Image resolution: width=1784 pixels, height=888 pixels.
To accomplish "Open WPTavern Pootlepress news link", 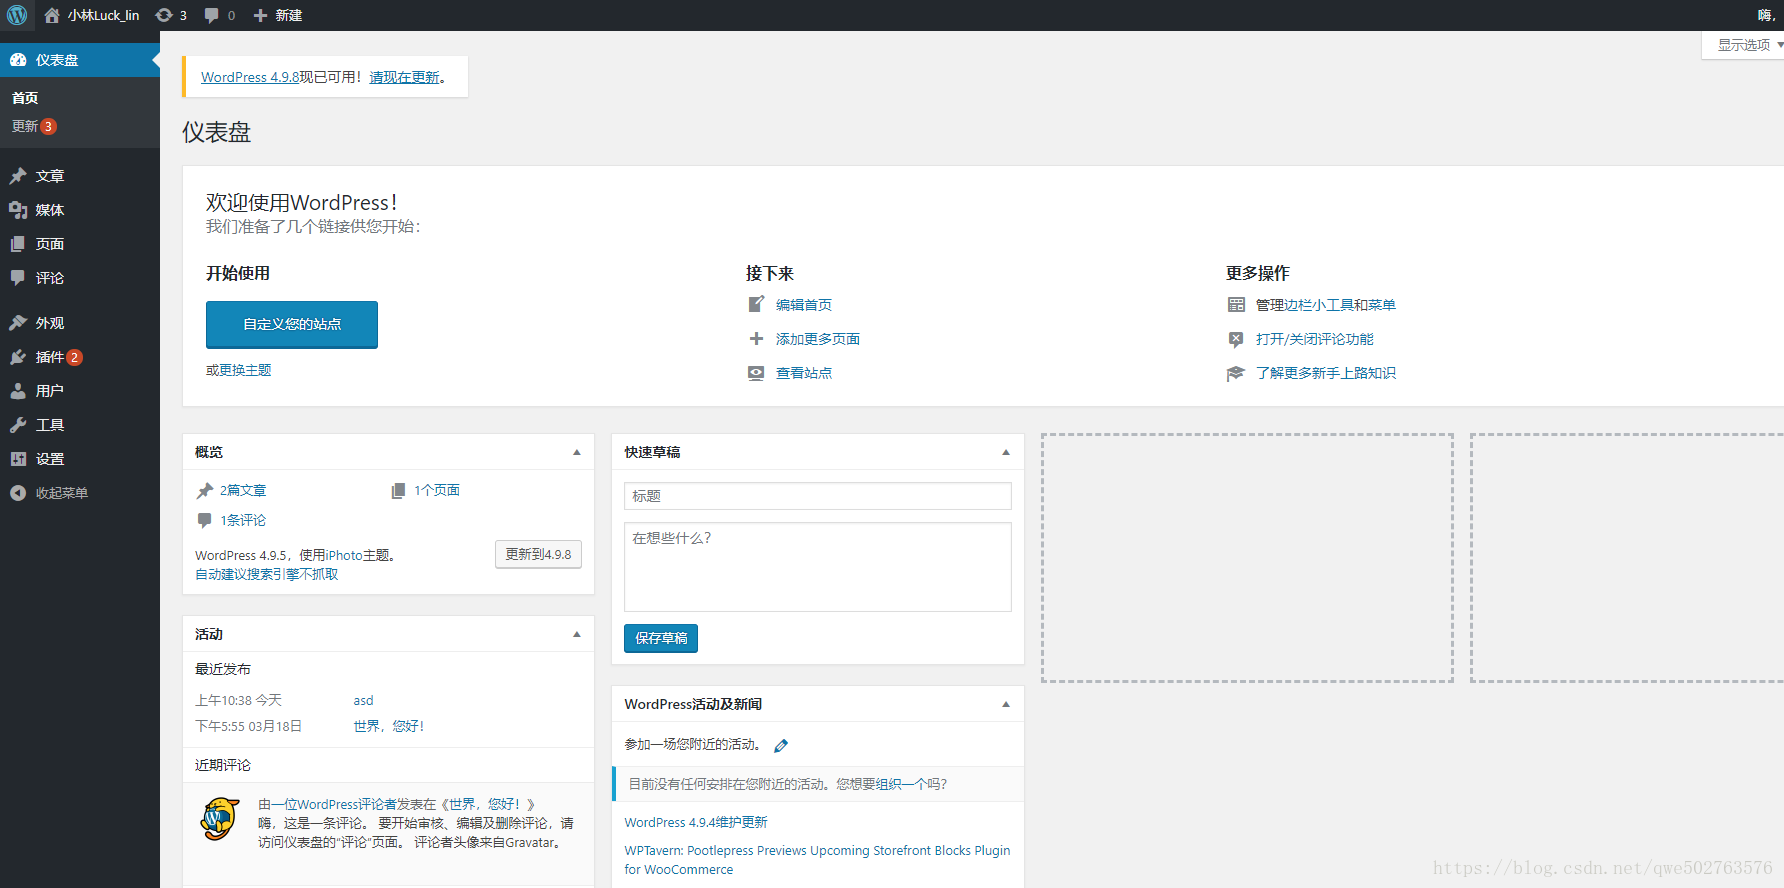I will (817, 860).
